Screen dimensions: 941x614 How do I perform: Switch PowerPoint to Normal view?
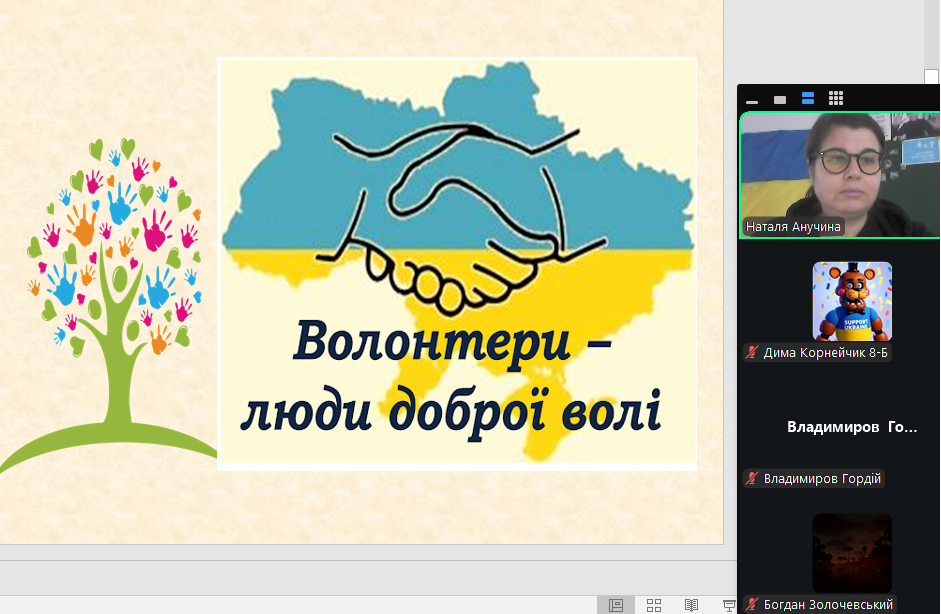(616, 605)
